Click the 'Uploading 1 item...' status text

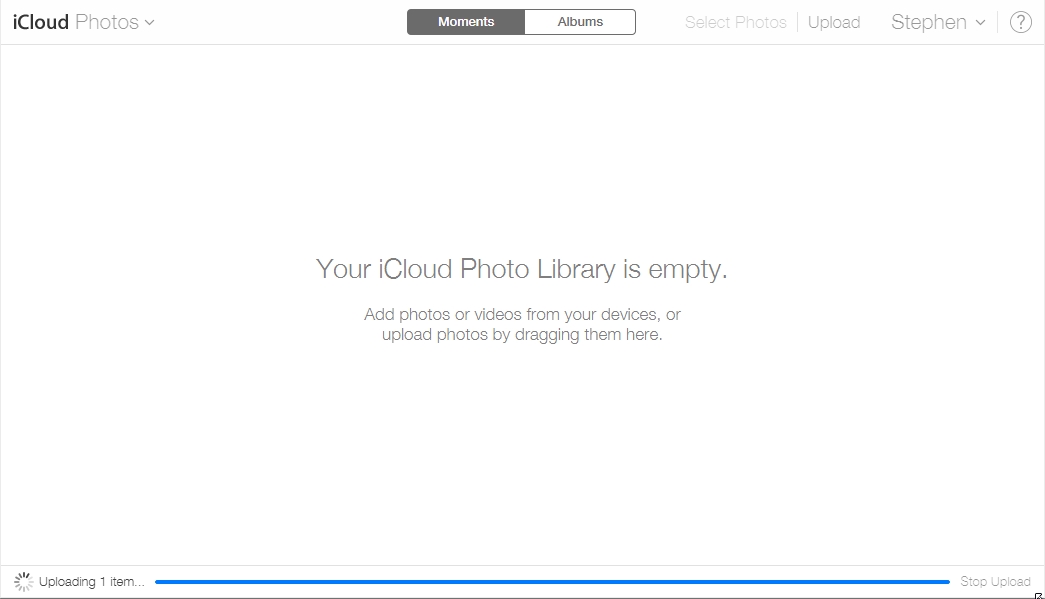[91, 581]
